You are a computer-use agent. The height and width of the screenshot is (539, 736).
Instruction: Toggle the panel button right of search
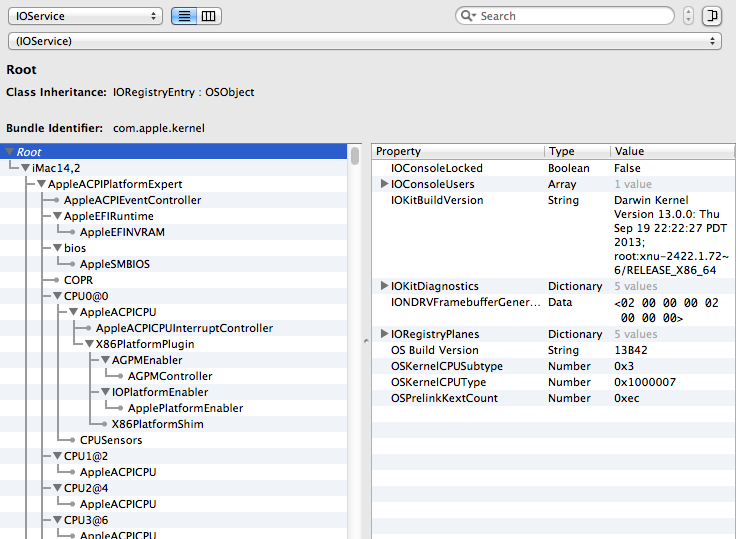[712, 16]
